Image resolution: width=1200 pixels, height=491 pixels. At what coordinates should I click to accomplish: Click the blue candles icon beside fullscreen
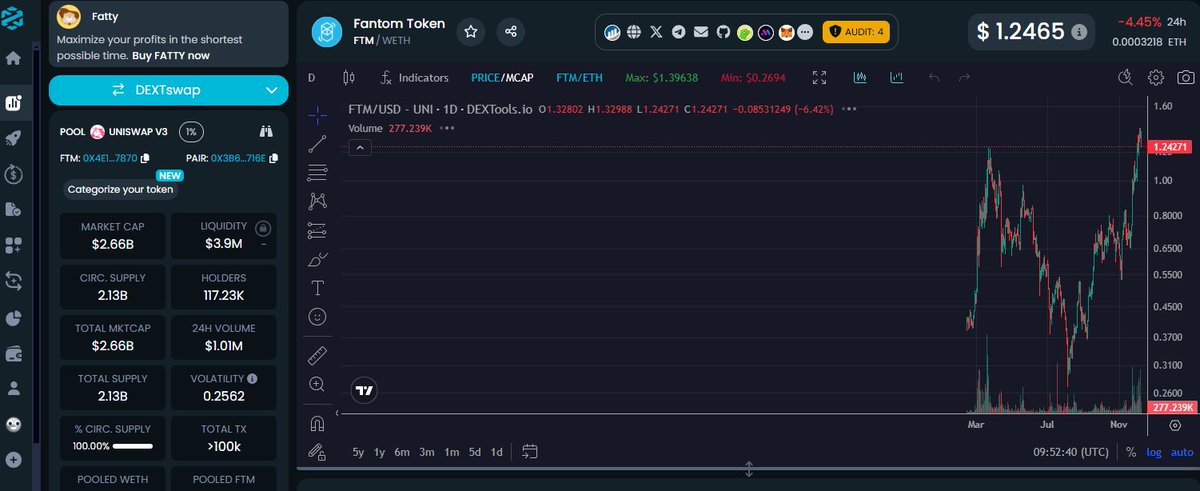click(860, 77)
